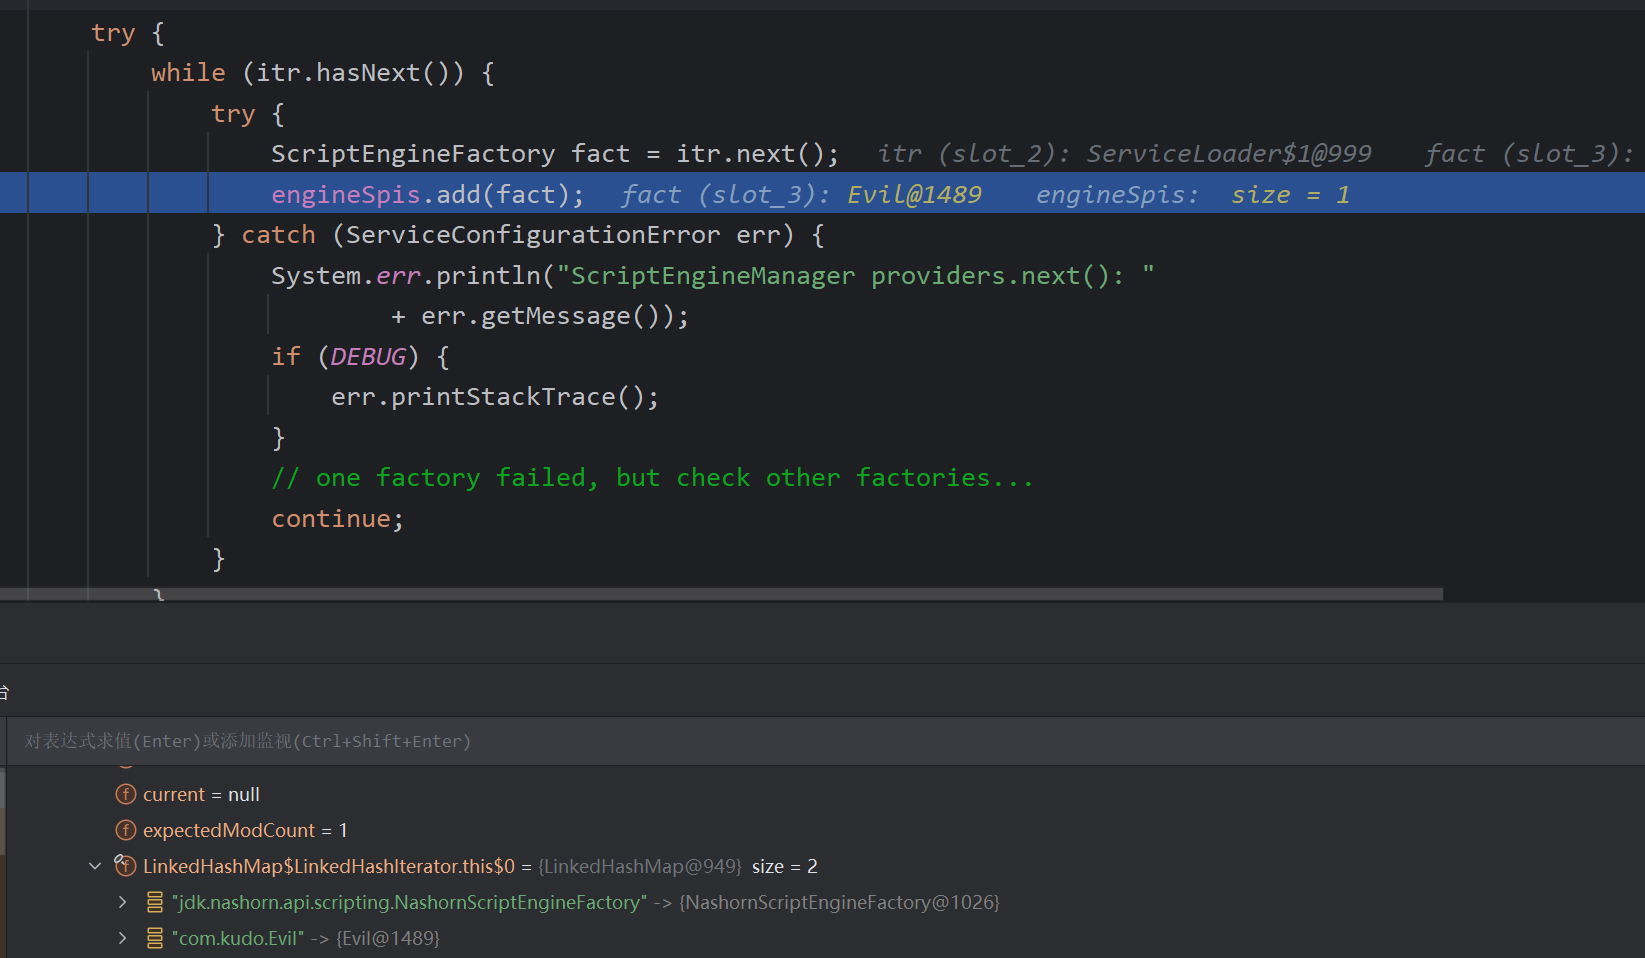Click the field icon of LinkedHashIterator.this$0
The width and height of the screenshot is (1645, 958).
[126, 866]
